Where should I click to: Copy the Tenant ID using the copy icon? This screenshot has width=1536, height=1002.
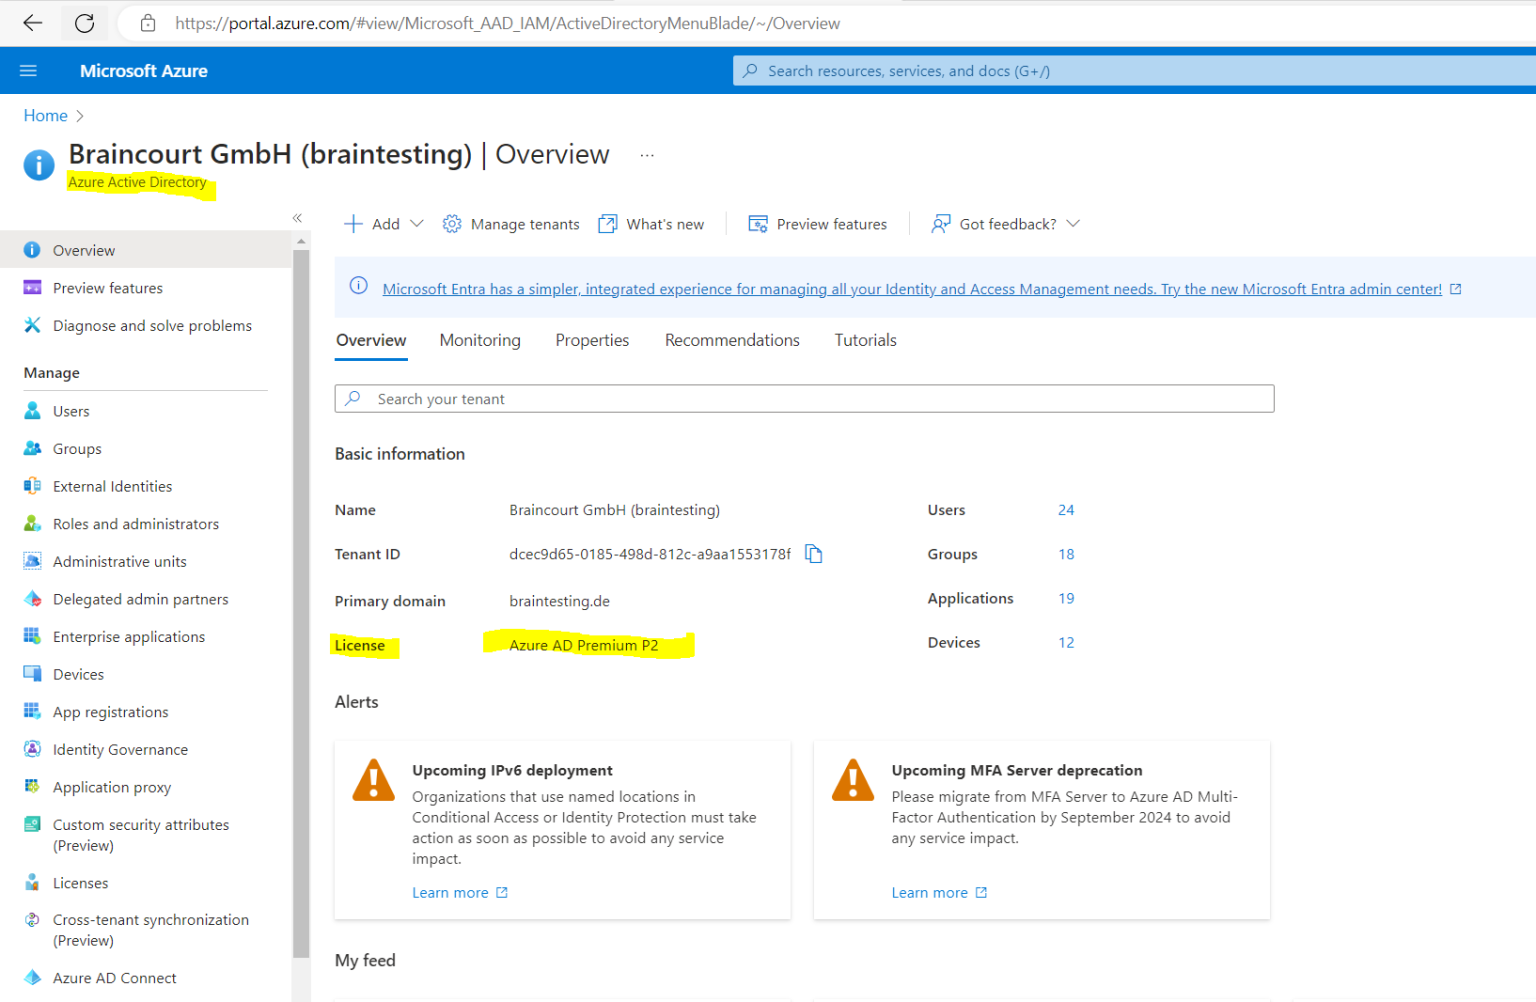tap(813, 553)
